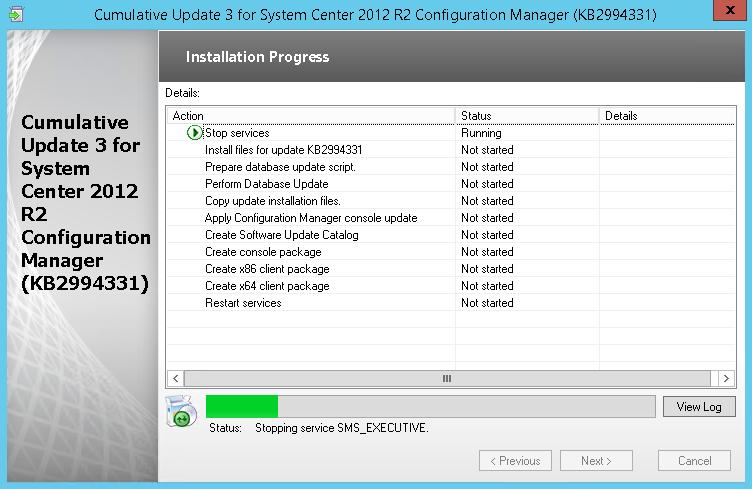Click the green running arrow beside Stop services

pyautogui.click(x=194, y=133)
